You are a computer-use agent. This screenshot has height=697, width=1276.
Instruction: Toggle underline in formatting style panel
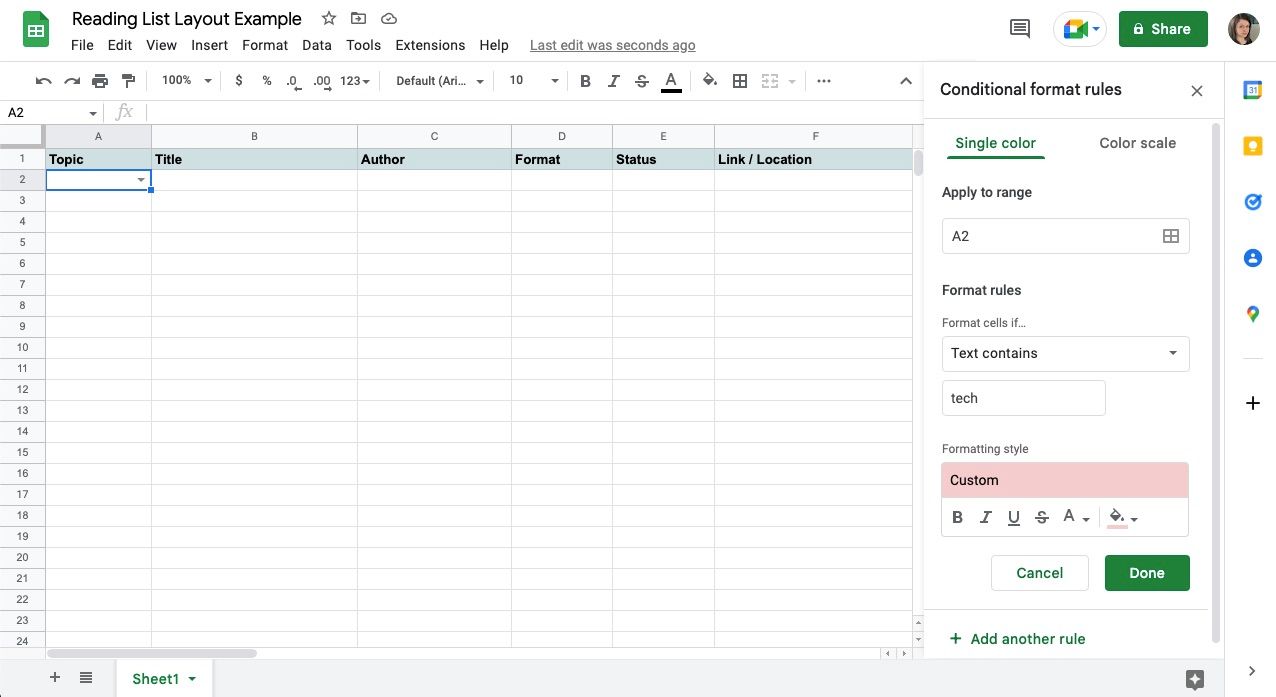[1014, 517]
